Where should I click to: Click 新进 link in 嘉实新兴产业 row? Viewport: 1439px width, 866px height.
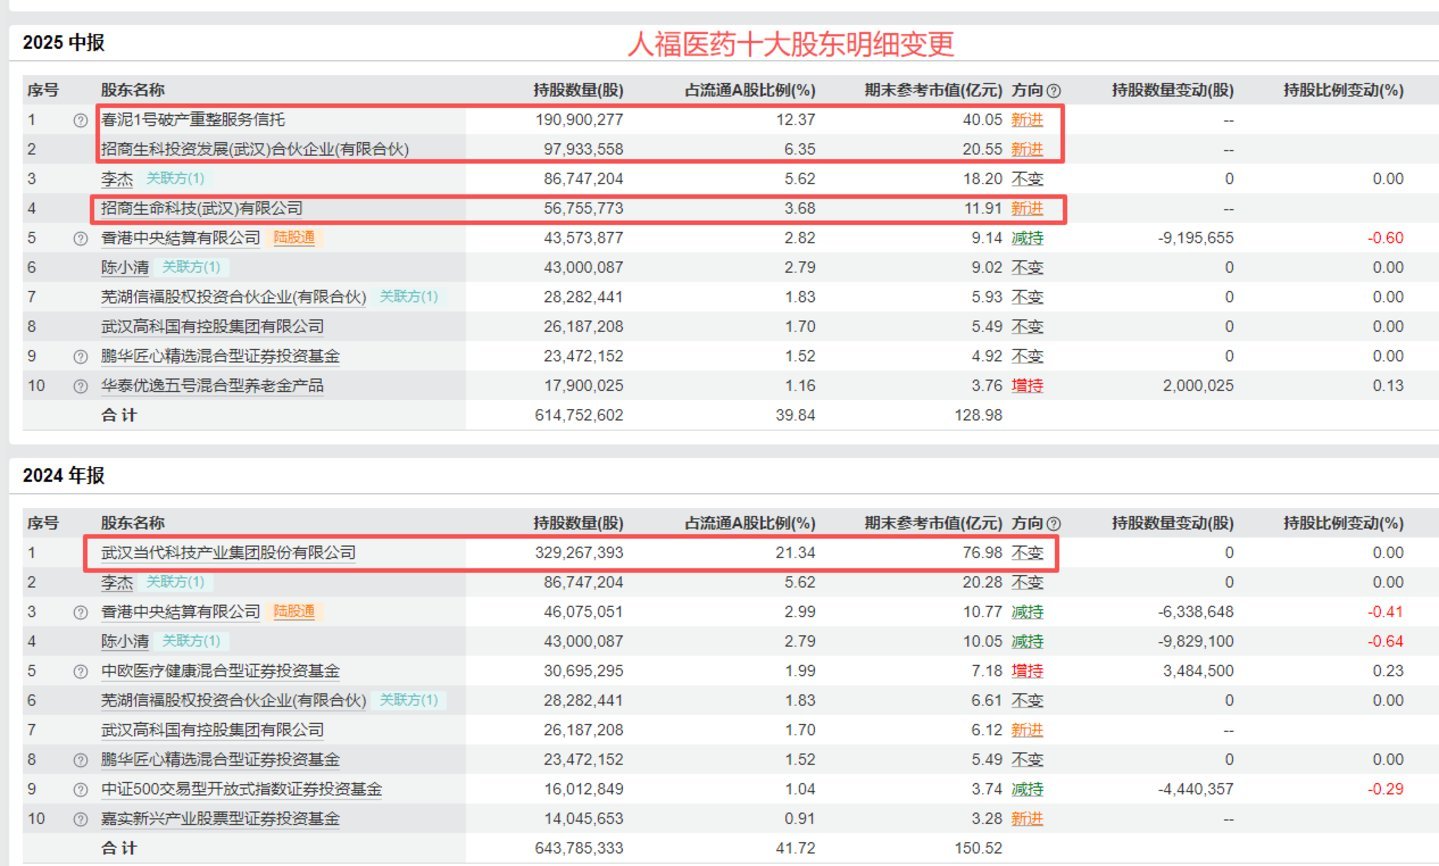tap(1027, 819)
